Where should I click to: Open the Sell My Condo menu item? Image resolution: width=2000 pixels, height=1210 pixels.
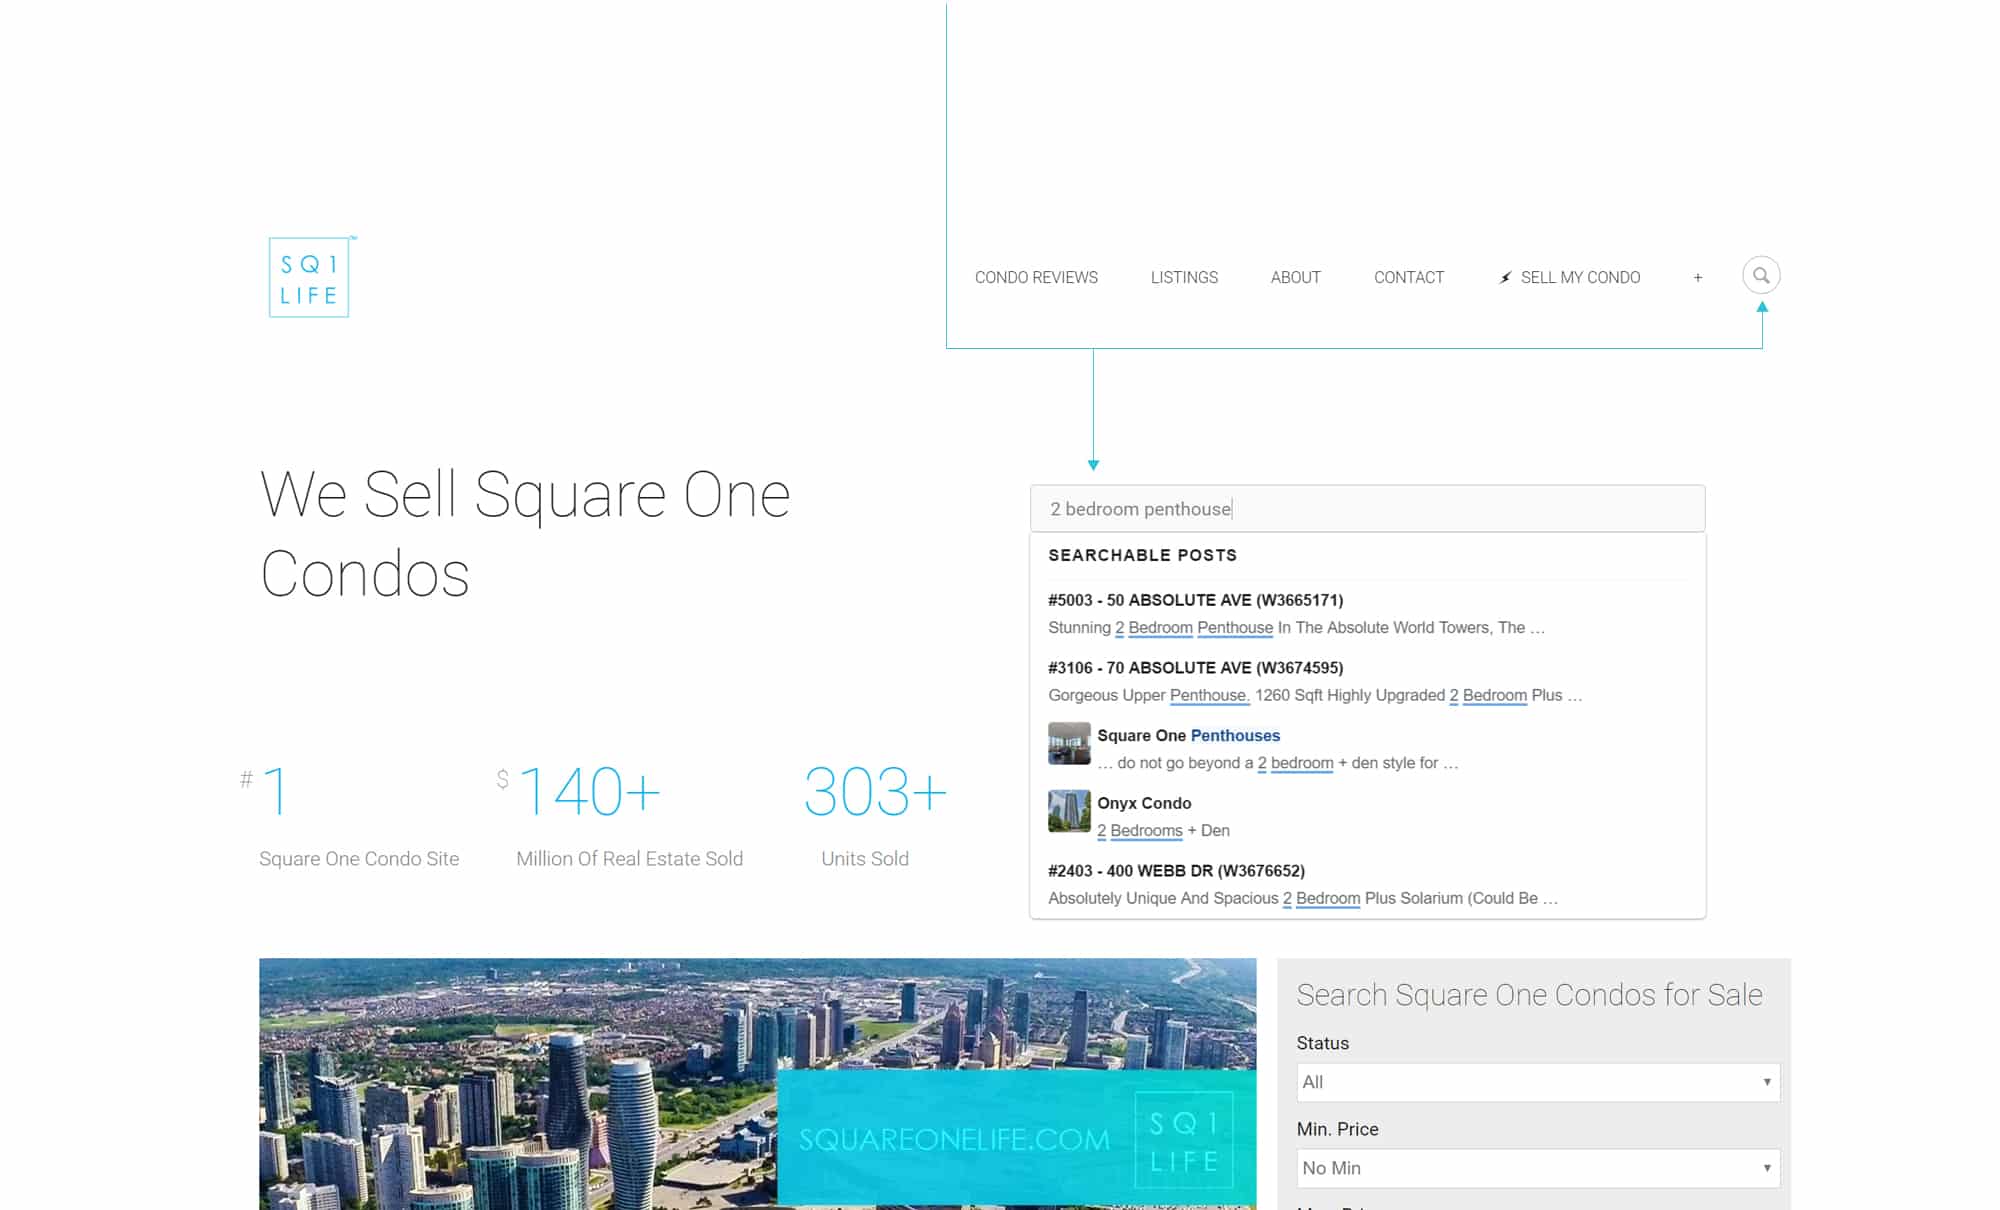(x=1580, y=278)
